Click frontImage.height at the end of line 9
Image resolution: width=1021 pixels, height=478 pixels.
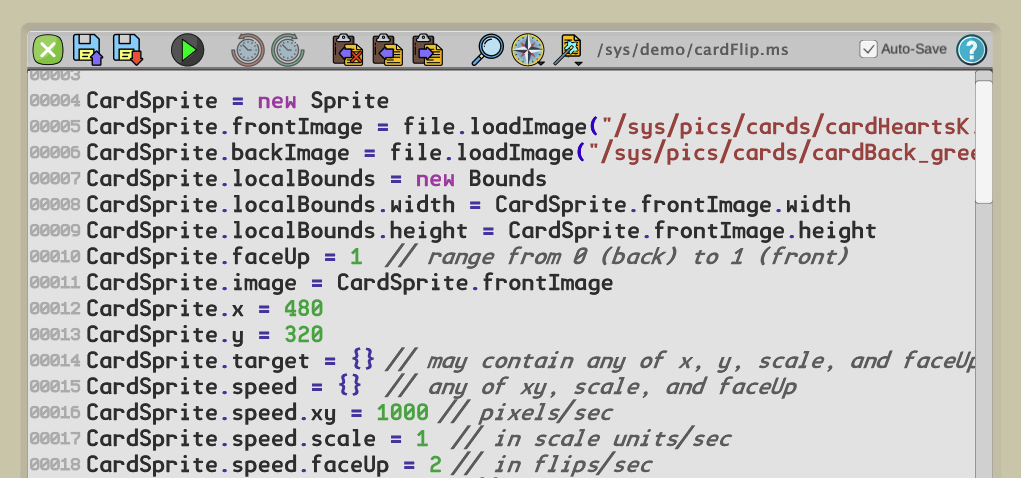[x=765, y=231]
